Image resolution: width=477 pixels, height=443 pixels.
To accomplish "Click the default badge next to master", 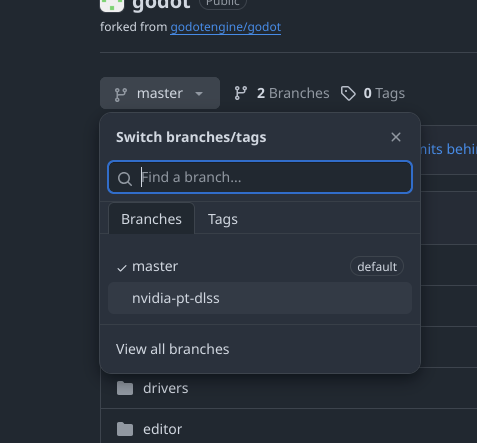I will point(377,267).
